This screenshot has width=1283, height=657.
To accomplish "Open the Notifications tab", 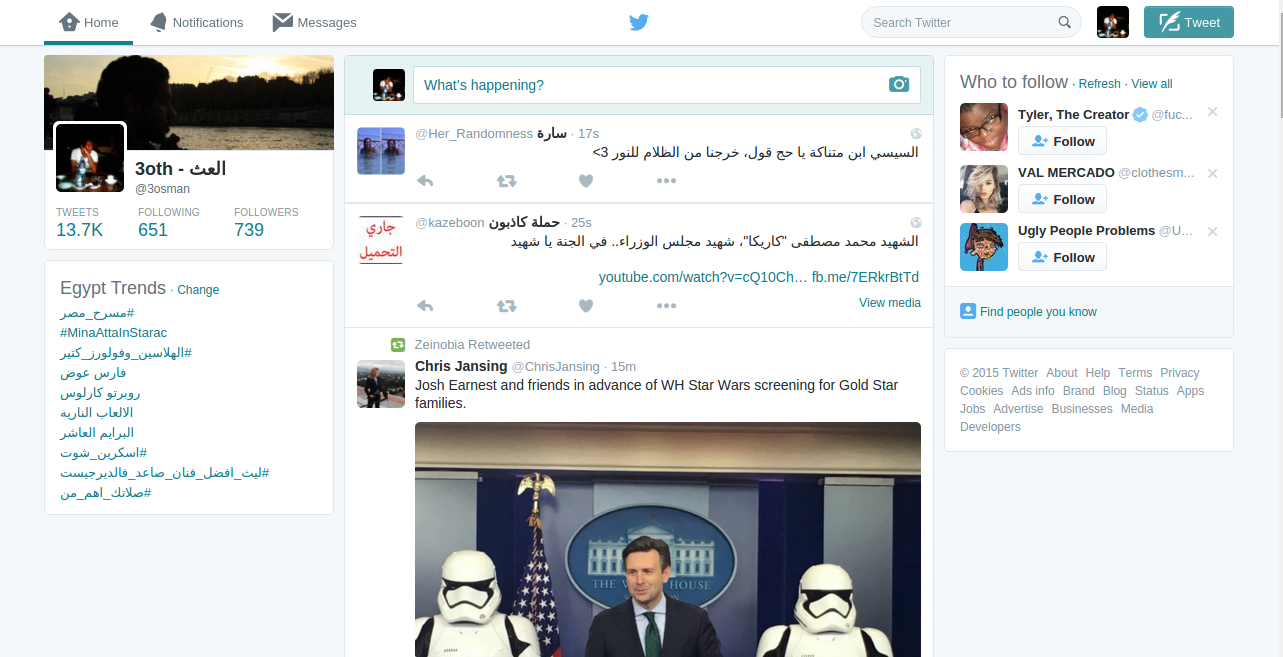I will point(196,22).
